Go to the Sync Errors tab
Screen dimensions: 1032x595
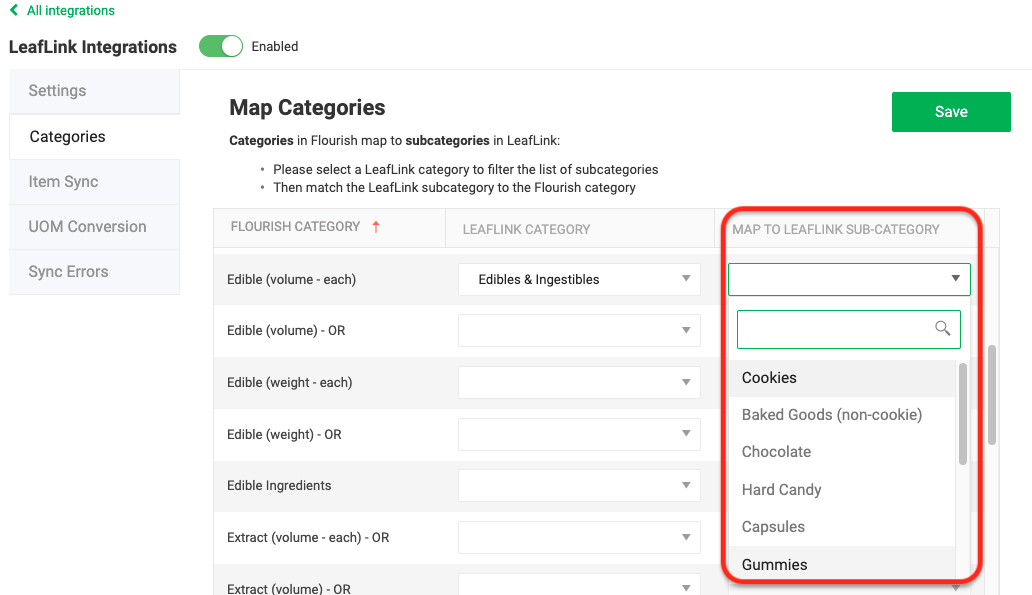tap(94, 272)
